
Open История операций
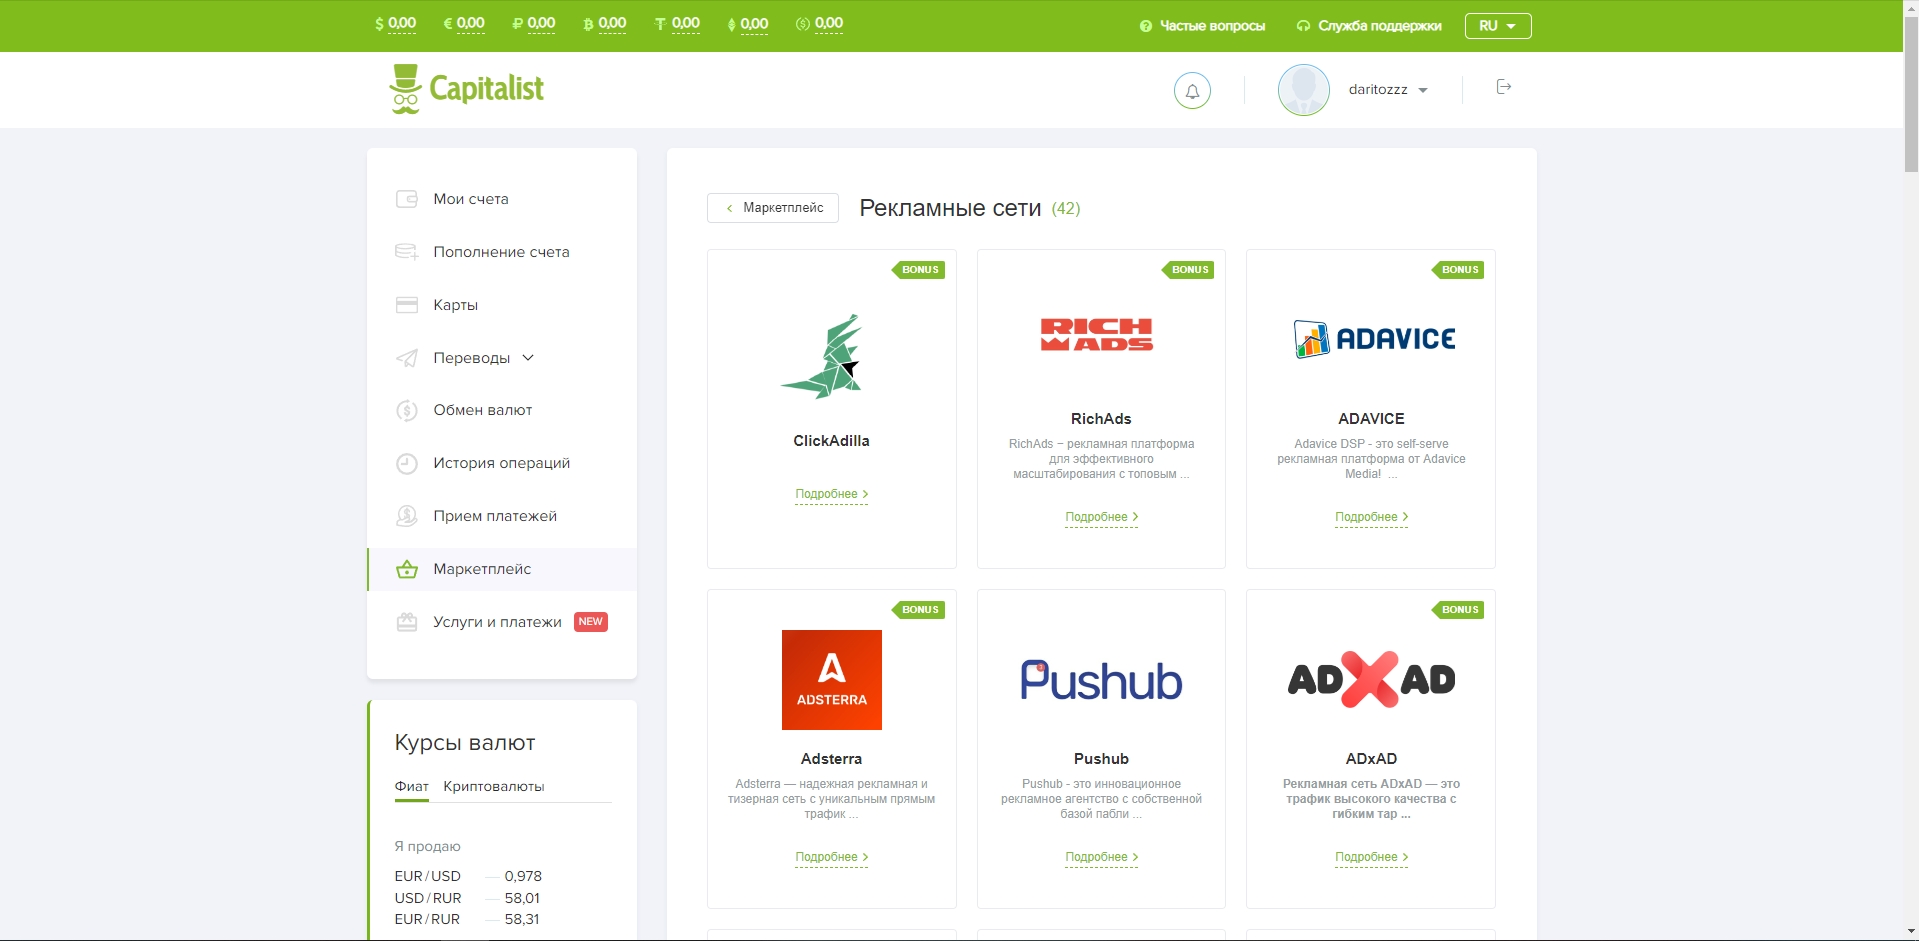(502, 463)
